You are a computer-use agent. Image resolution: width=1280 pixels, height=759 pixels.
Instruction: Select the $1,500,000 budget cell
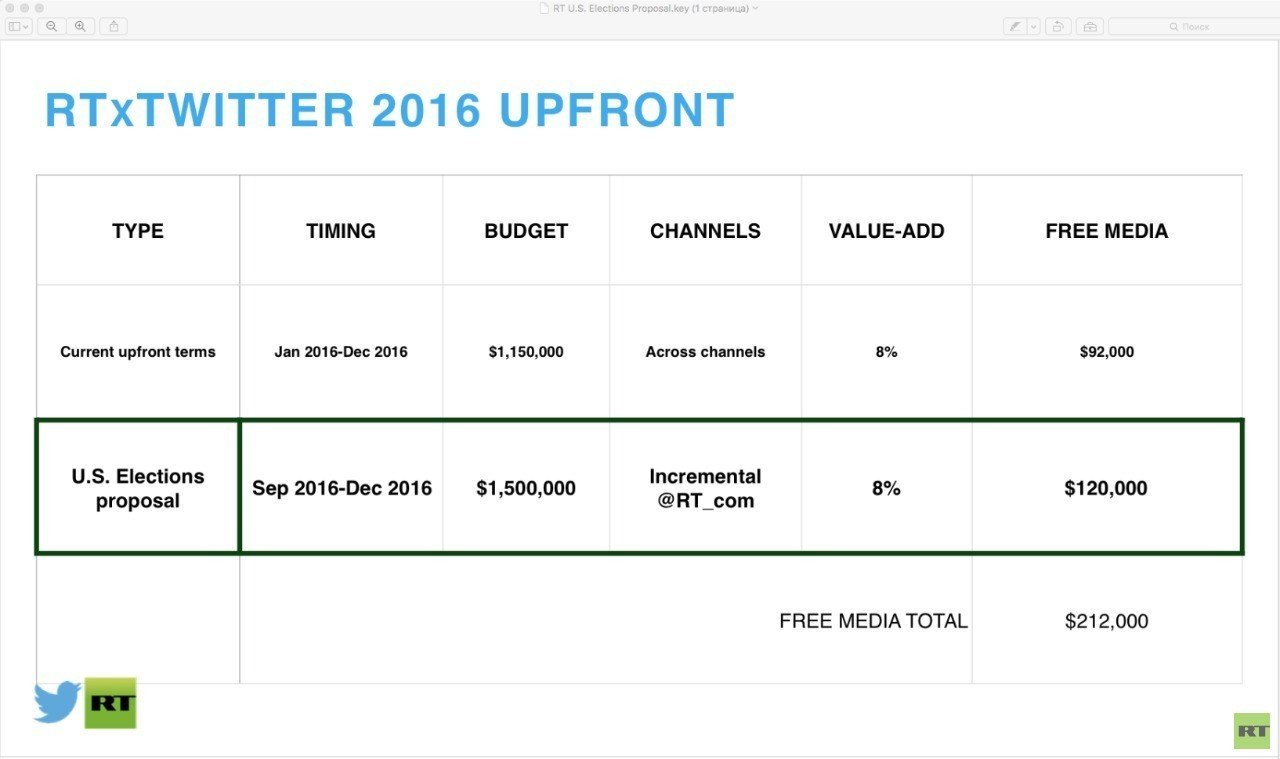click(526, 488)
